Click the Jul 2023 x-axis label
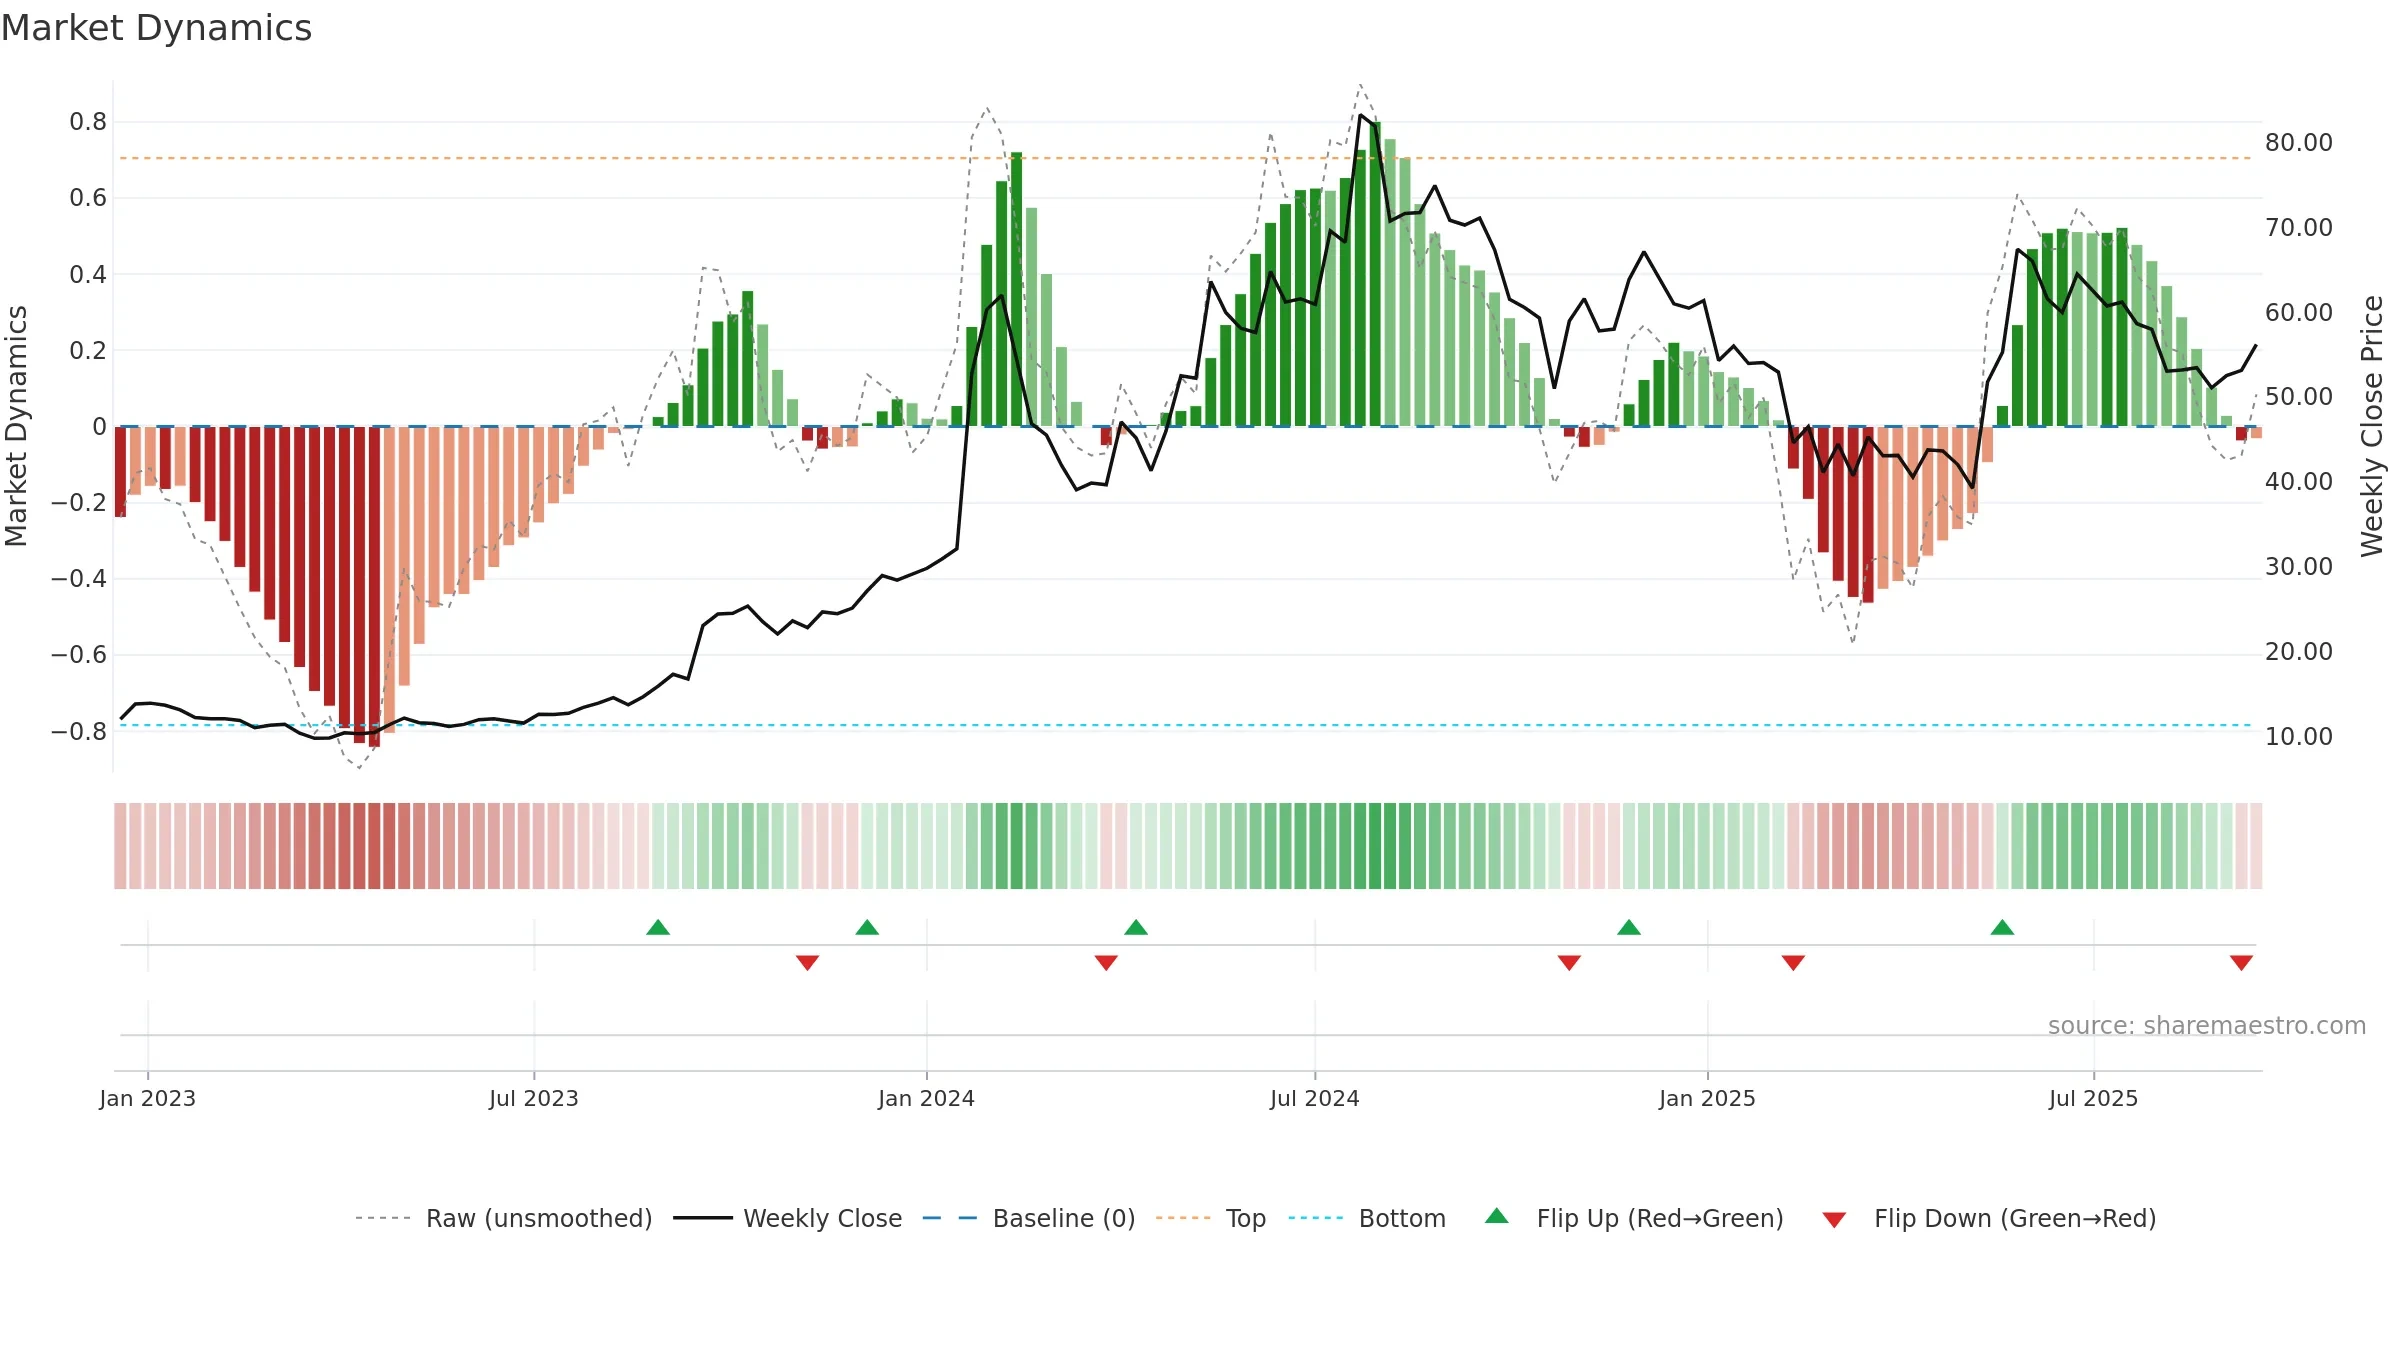Viewport: 2400px width, 1350px height. click(534, 1098)
